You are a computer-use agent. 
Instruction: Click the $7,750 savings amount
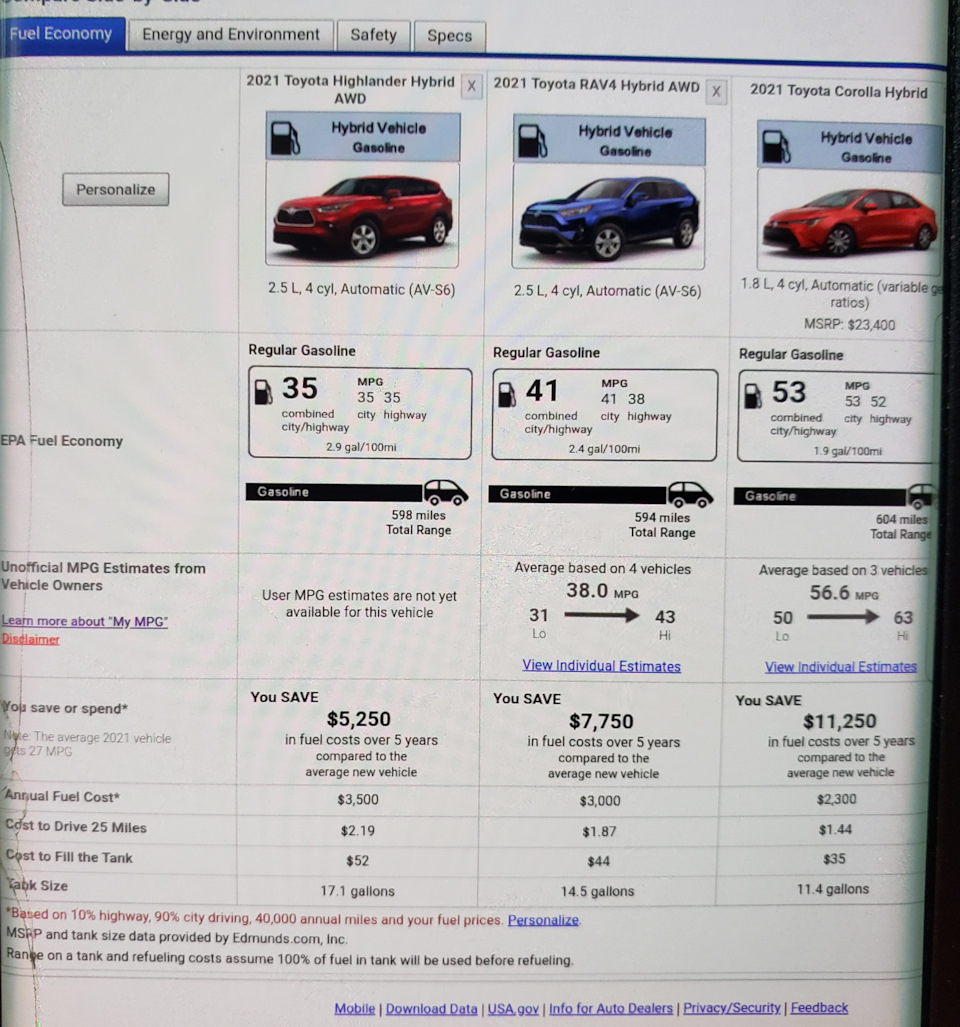tap(601, 722)
